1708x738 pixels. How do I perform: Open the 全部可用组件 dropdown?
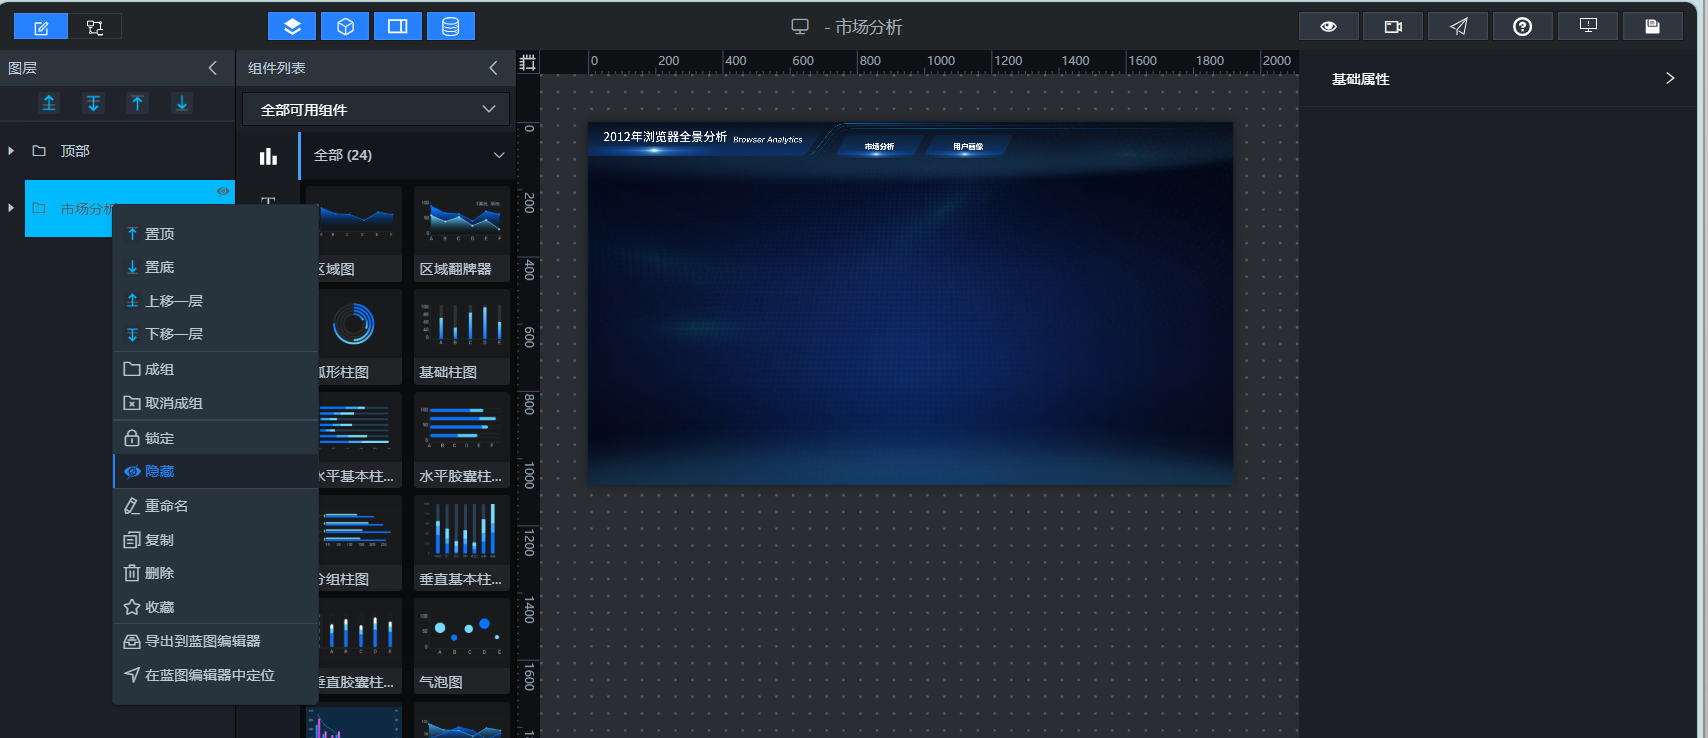point(376,109)
